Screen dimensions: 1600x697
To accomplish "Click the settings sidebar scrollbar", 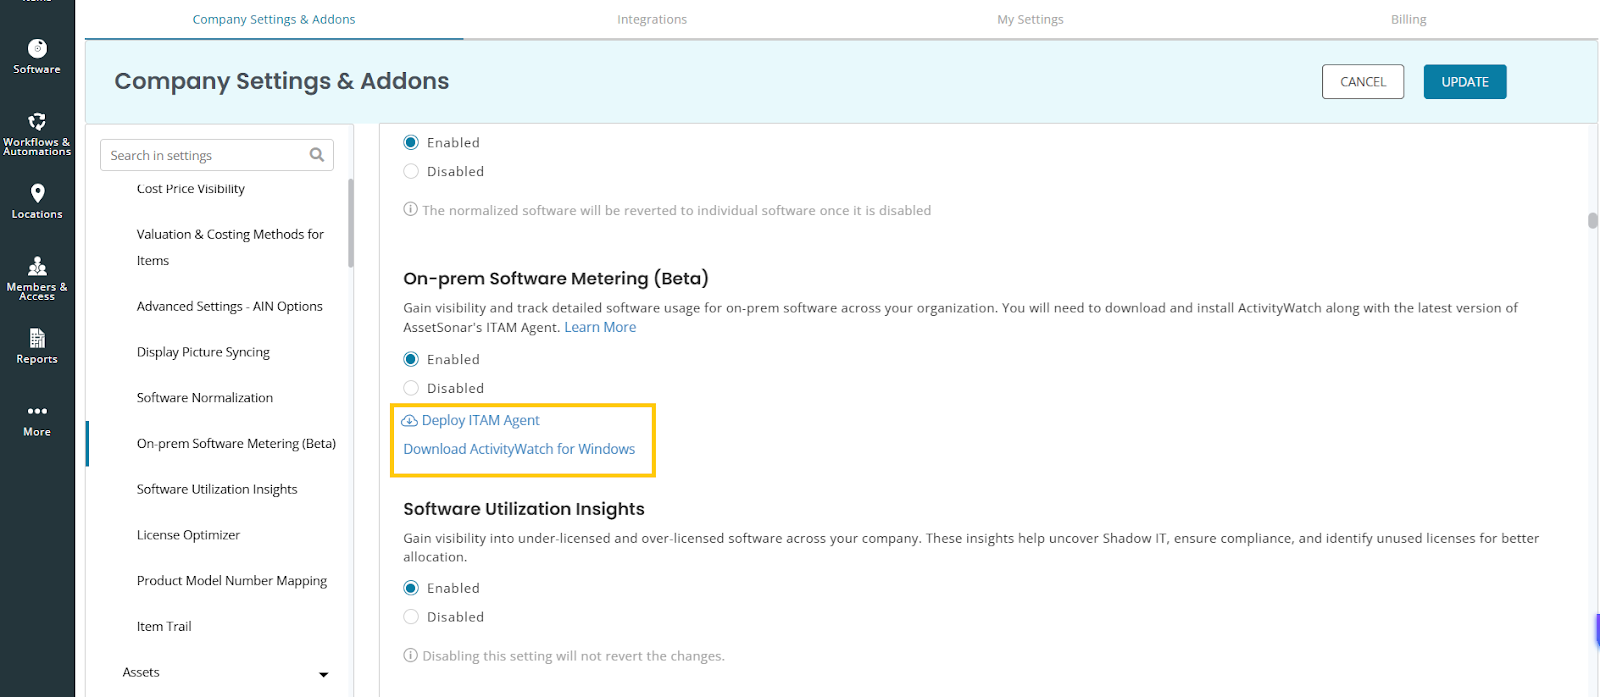I will (x=350, y=223).
